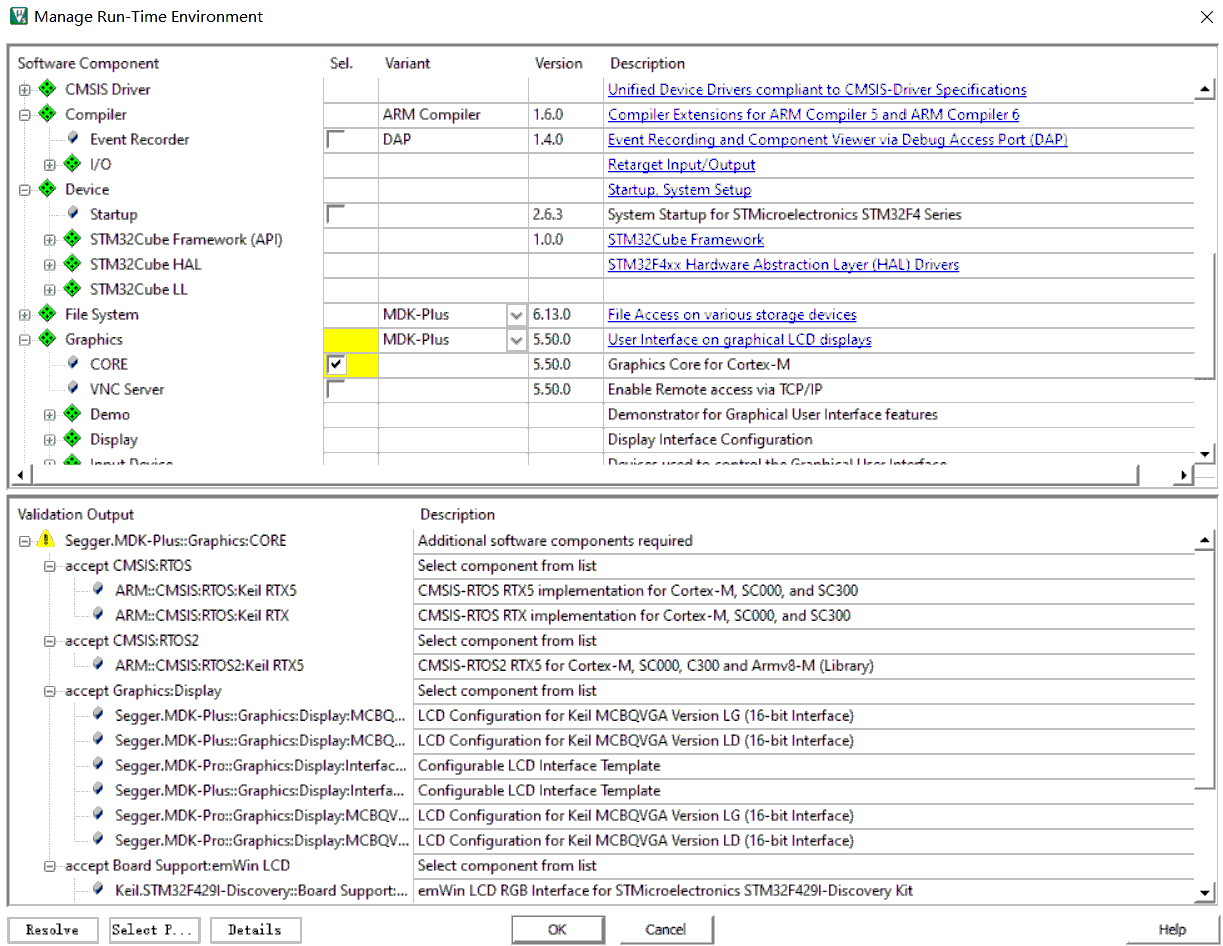The image size is (1223, 946).
Task: Open the Event Recording and Component Viewer link
Action: 838,140
